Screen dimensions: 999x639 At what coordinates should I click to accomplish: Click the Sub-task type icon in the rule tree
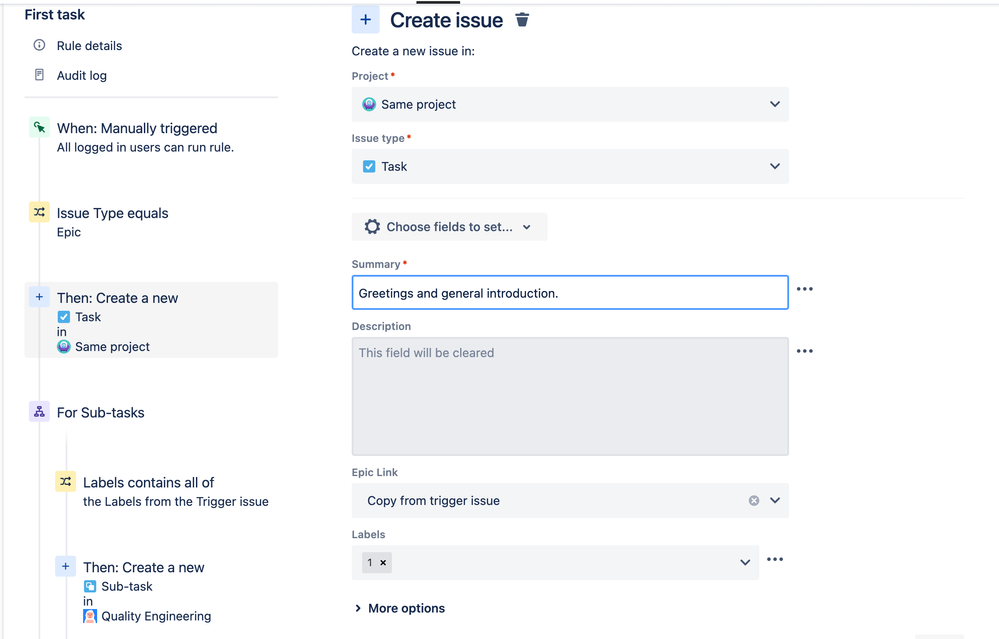[90, 586]
